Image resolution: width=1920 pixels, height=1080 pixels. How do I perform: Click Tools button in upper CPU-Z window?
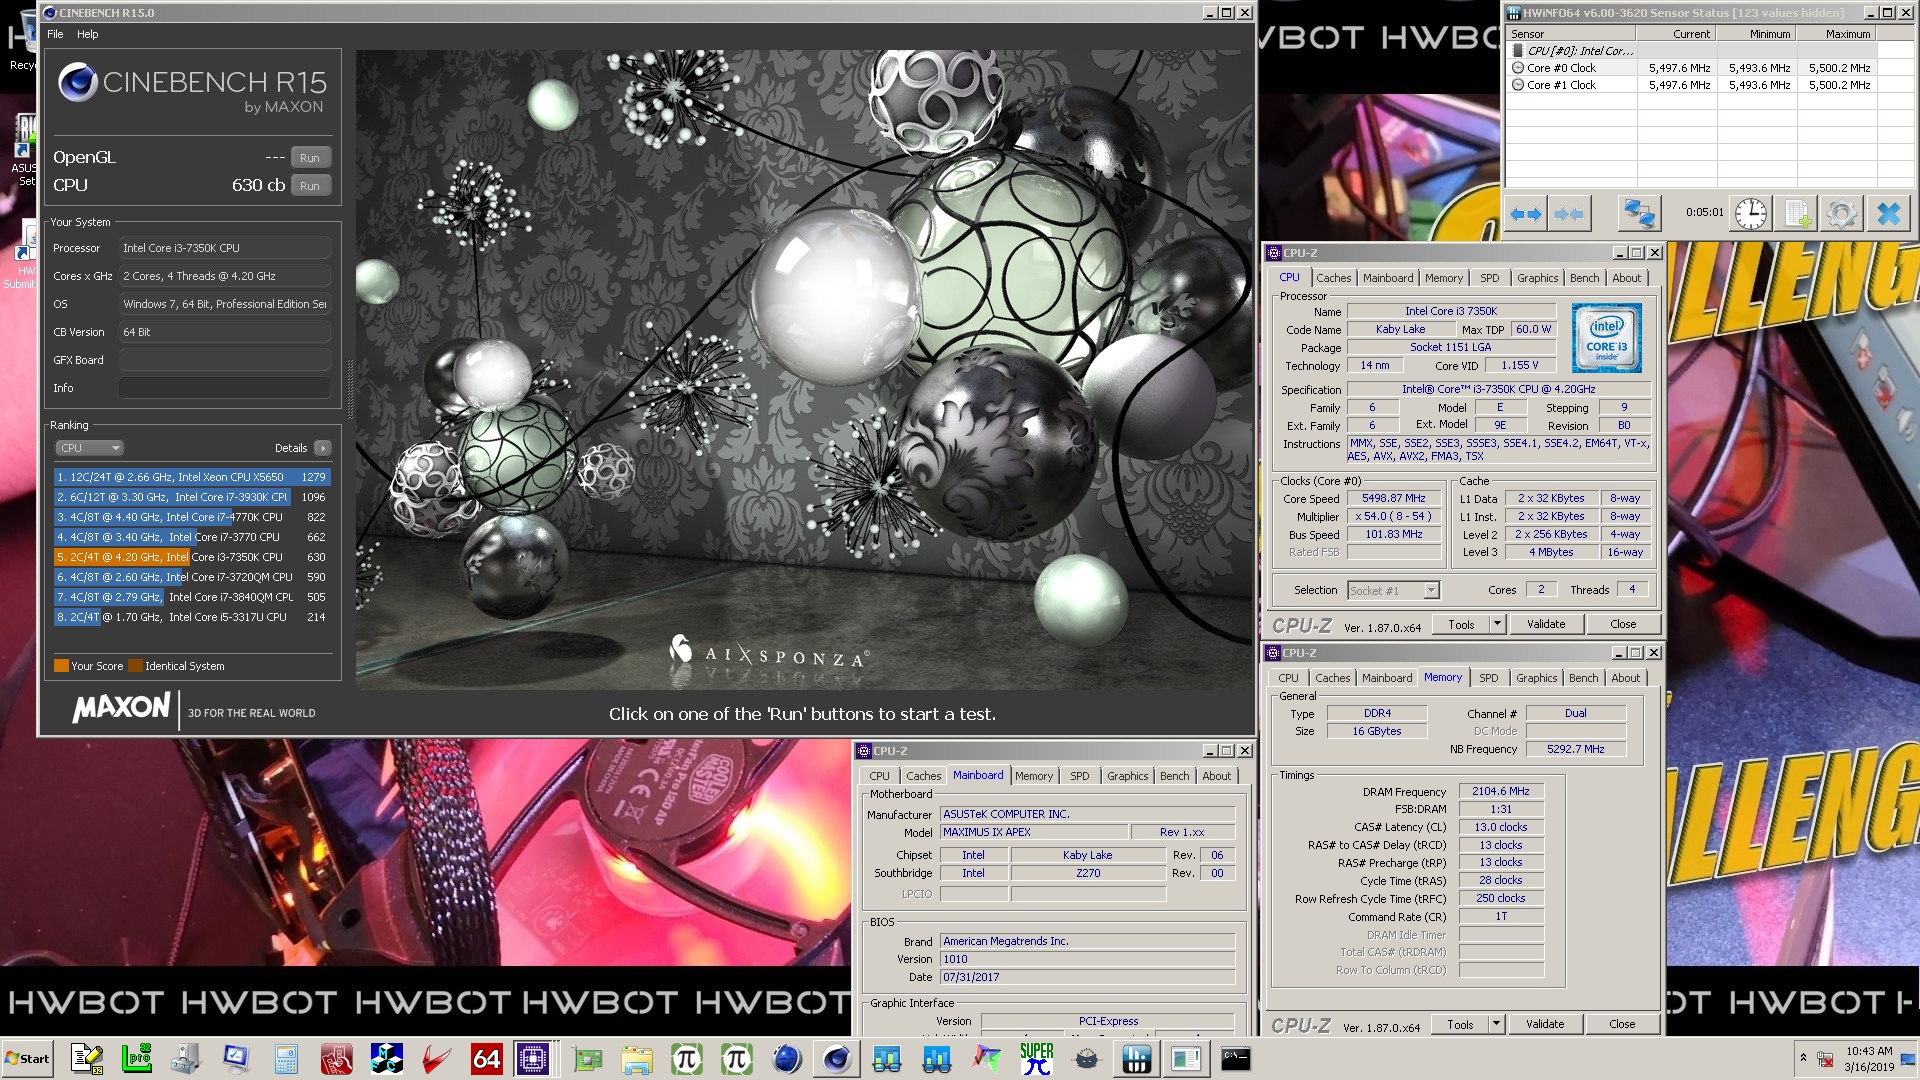coord(1461,624)
